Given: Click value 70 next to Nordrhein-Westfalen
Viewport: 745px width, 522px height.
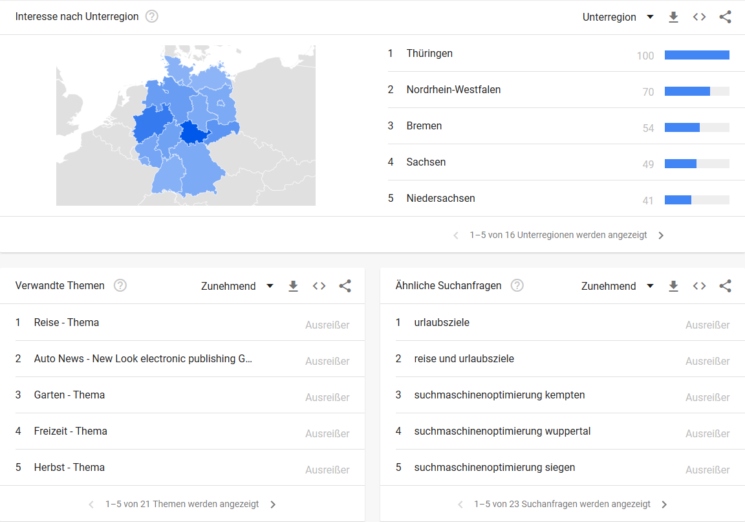Looking at the screenshot, I should tap(648, 92).
